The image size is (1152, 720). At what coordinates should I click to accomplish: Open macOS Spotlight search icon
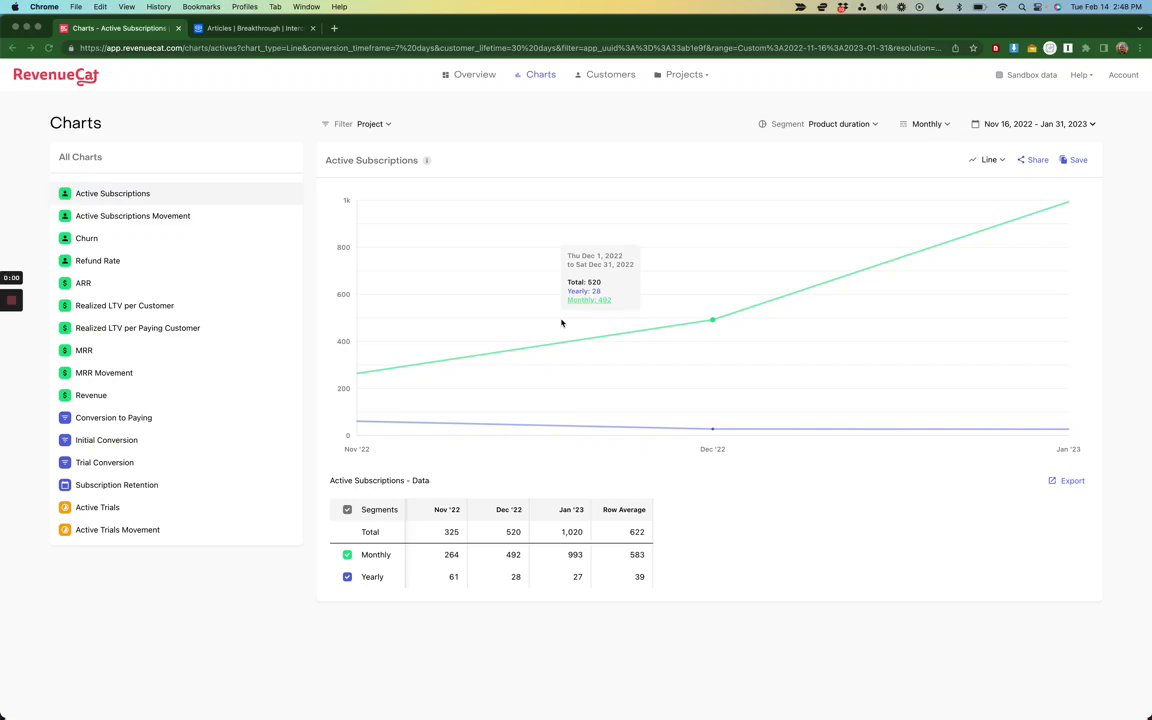coord(1021,7)
